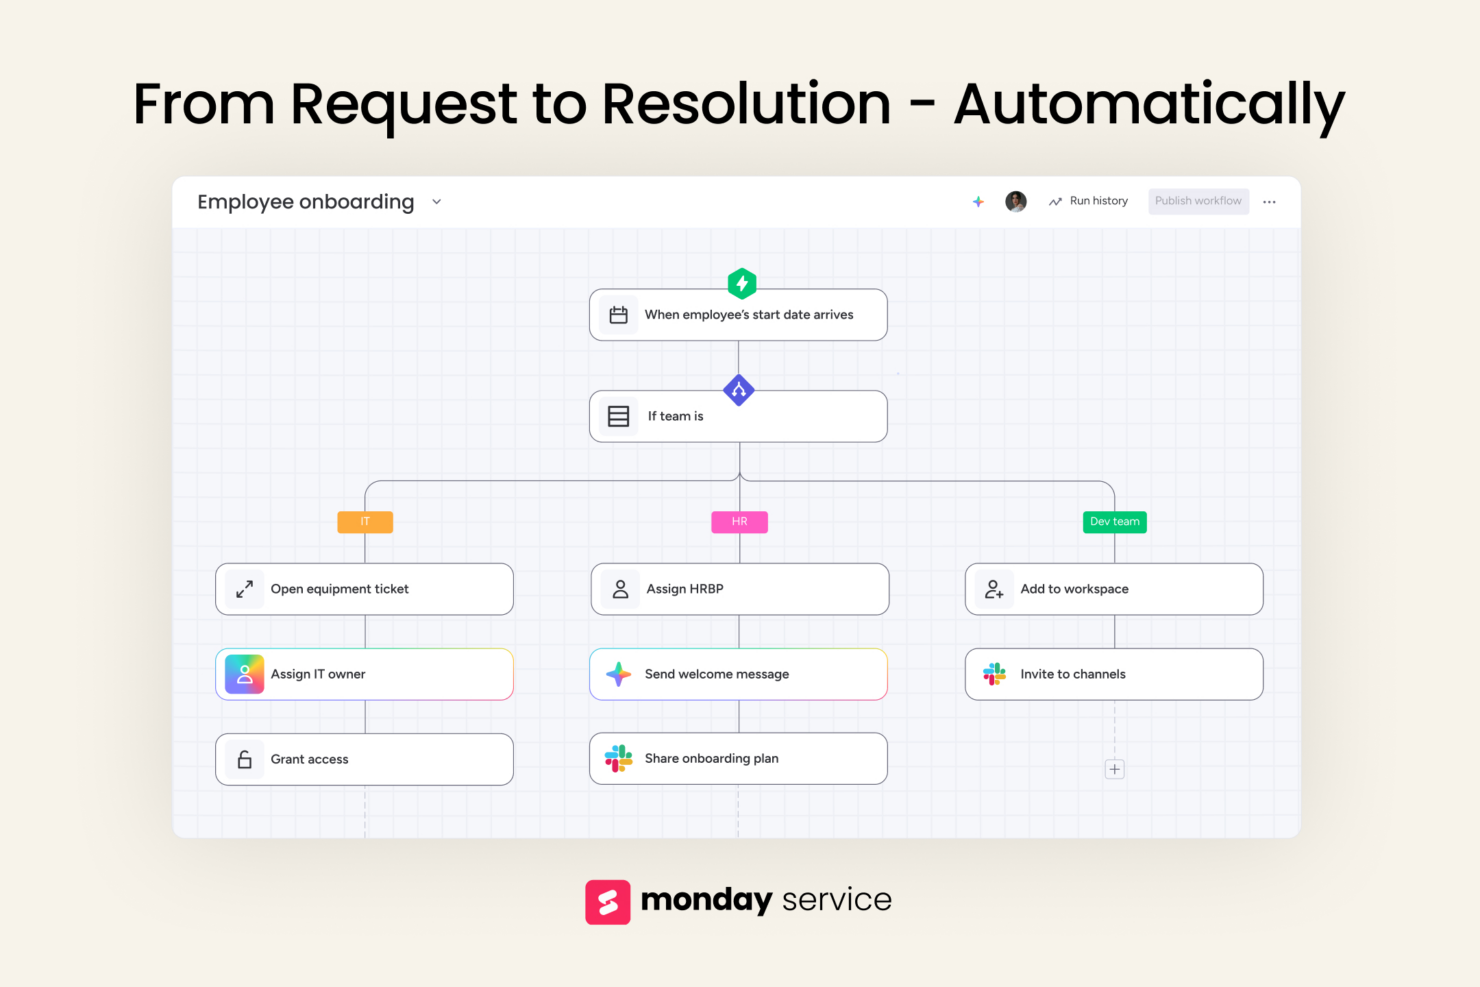Select the Open equipment ticket node
This screenshot has height=987, width=1480.
coord(364,589)
